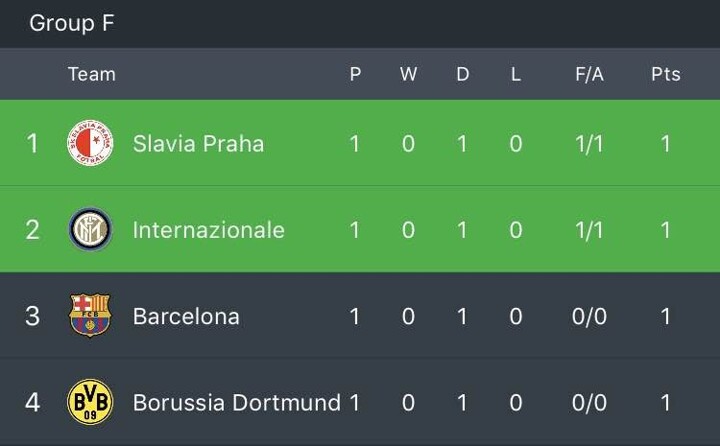This screenshot has height=446, width=720.
Task: Click Barcelona's 0/0 goals value
Action: [x=589, y=316]
